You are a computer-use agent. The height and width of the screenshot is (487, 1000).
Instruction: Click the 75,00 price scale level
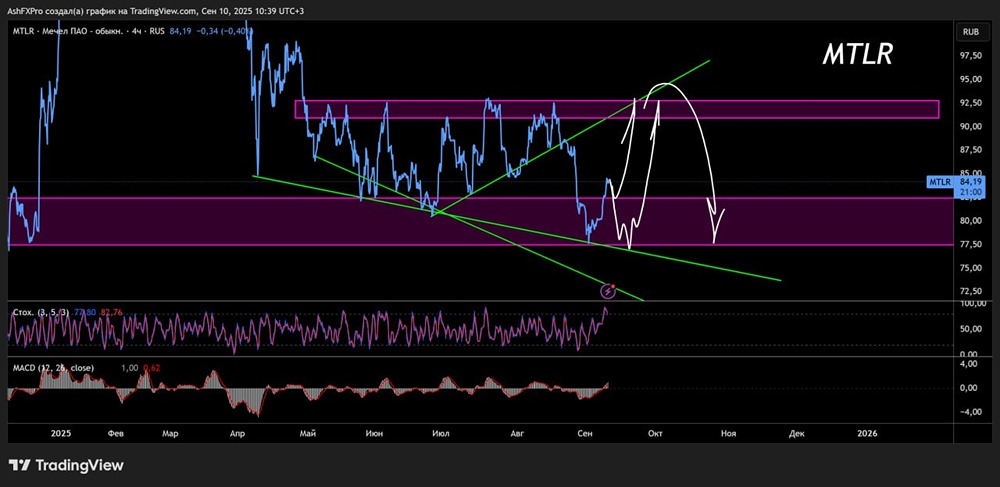[x=971, y=268]
